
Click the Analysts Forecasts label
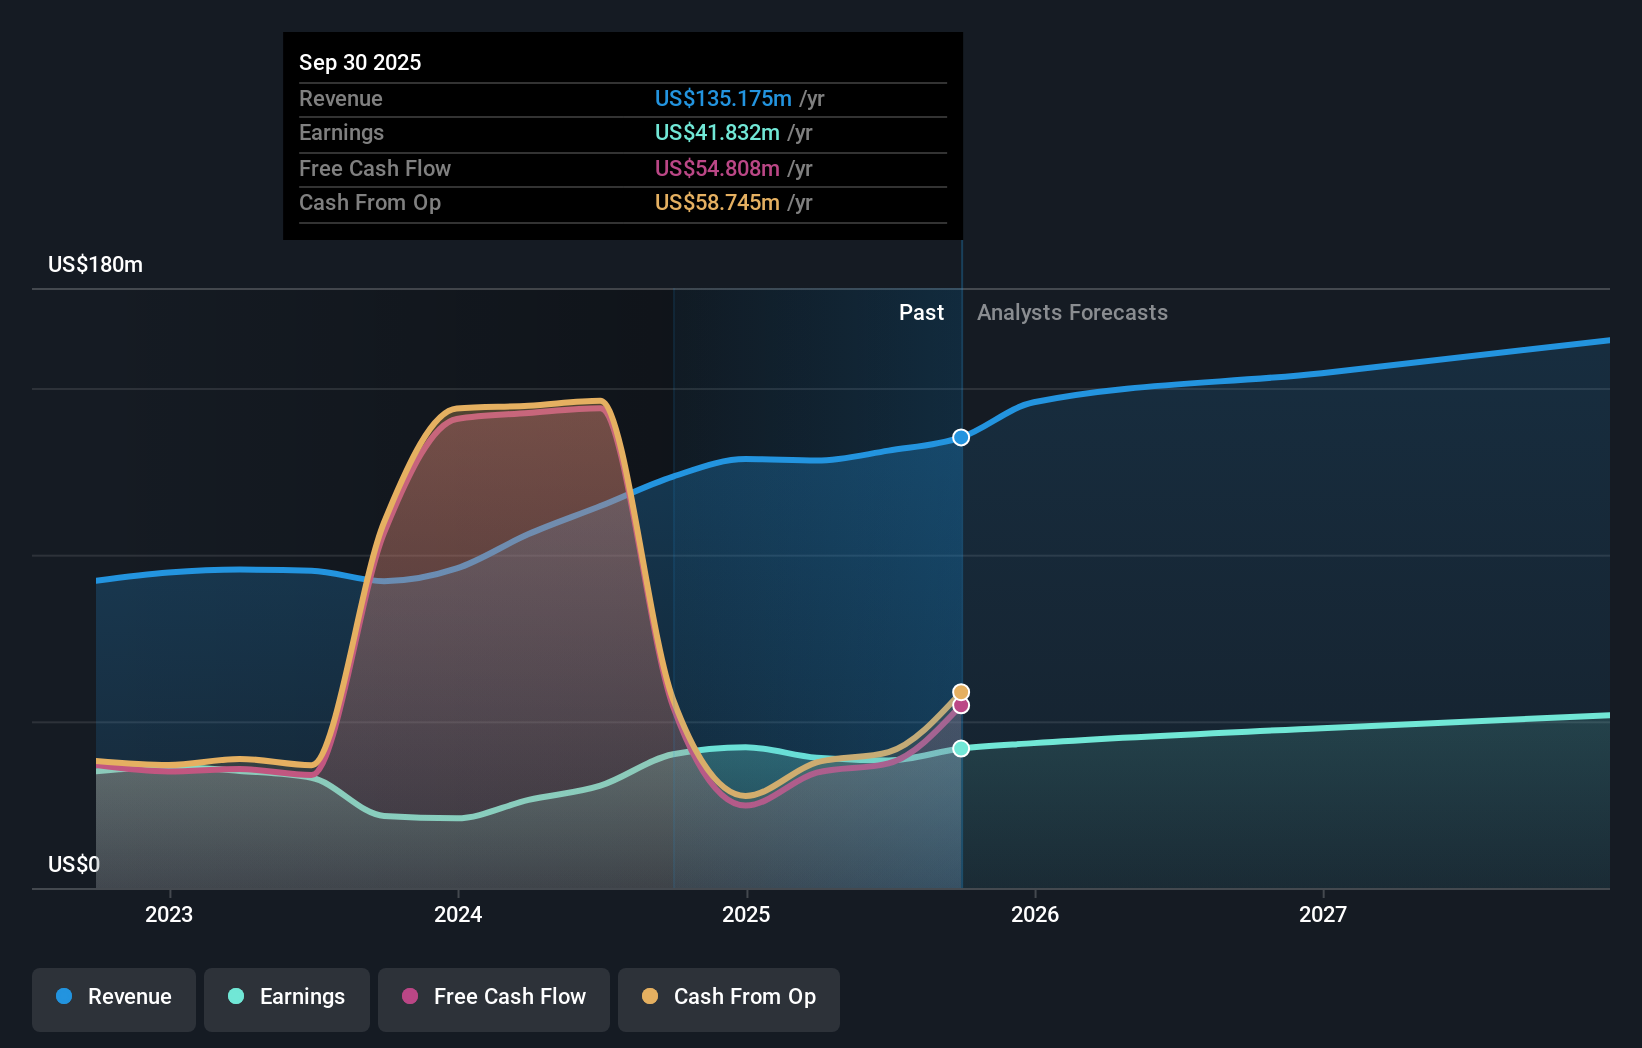[1072, 313]
